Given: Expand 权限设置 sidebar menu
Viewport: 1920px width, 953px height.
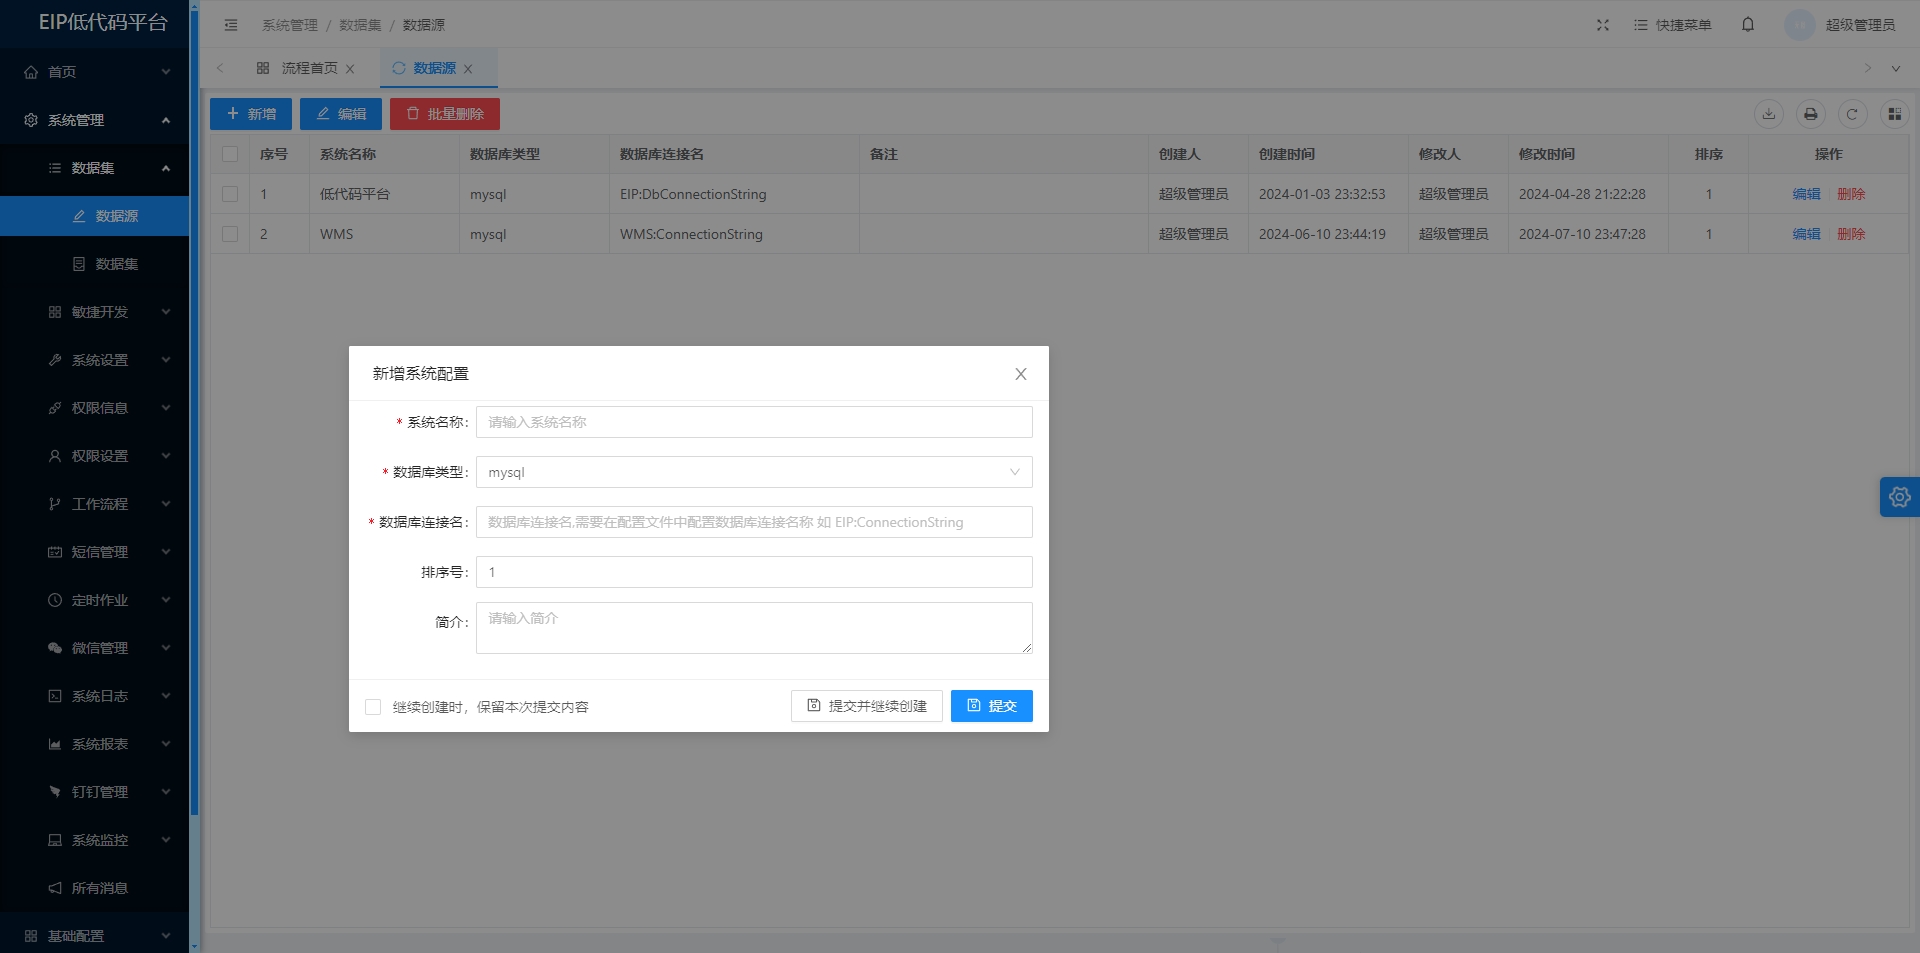Looking at the screenshot, I should [x=95, y=456].
